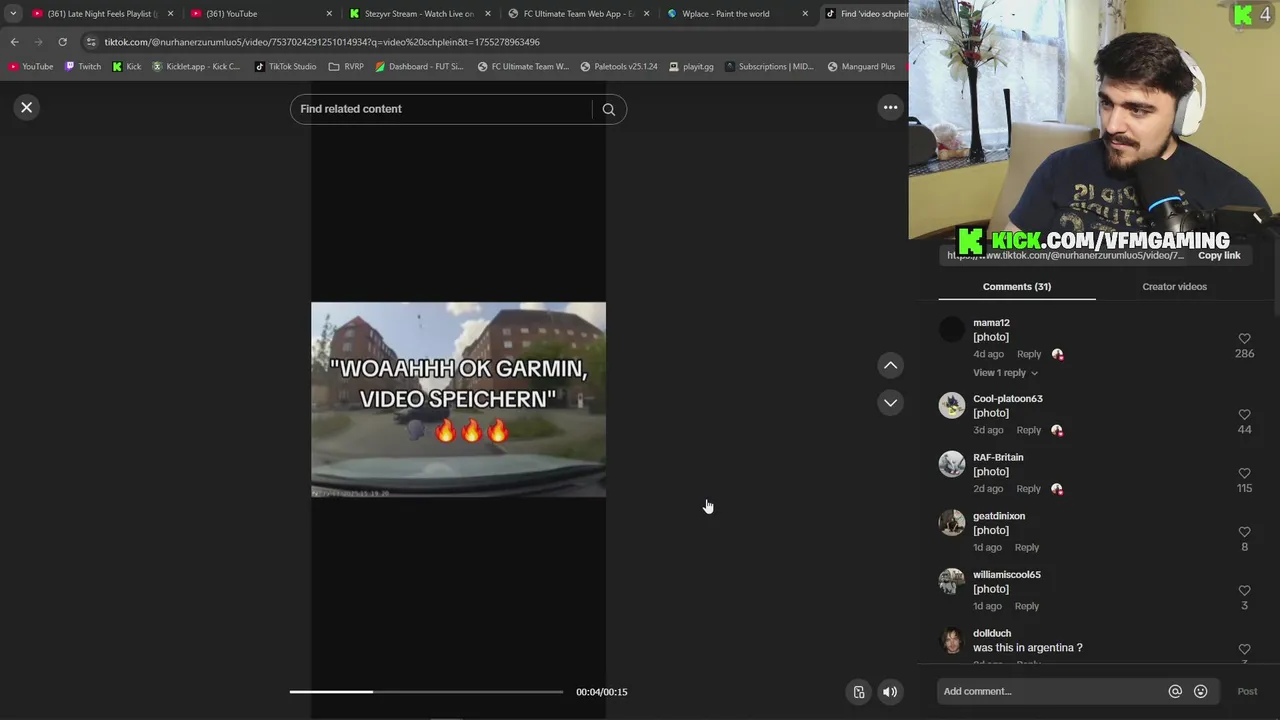Close the Wplace - Paint the world tab
The width and height of the screenshot is (1280, 720).
coord(805,14)
